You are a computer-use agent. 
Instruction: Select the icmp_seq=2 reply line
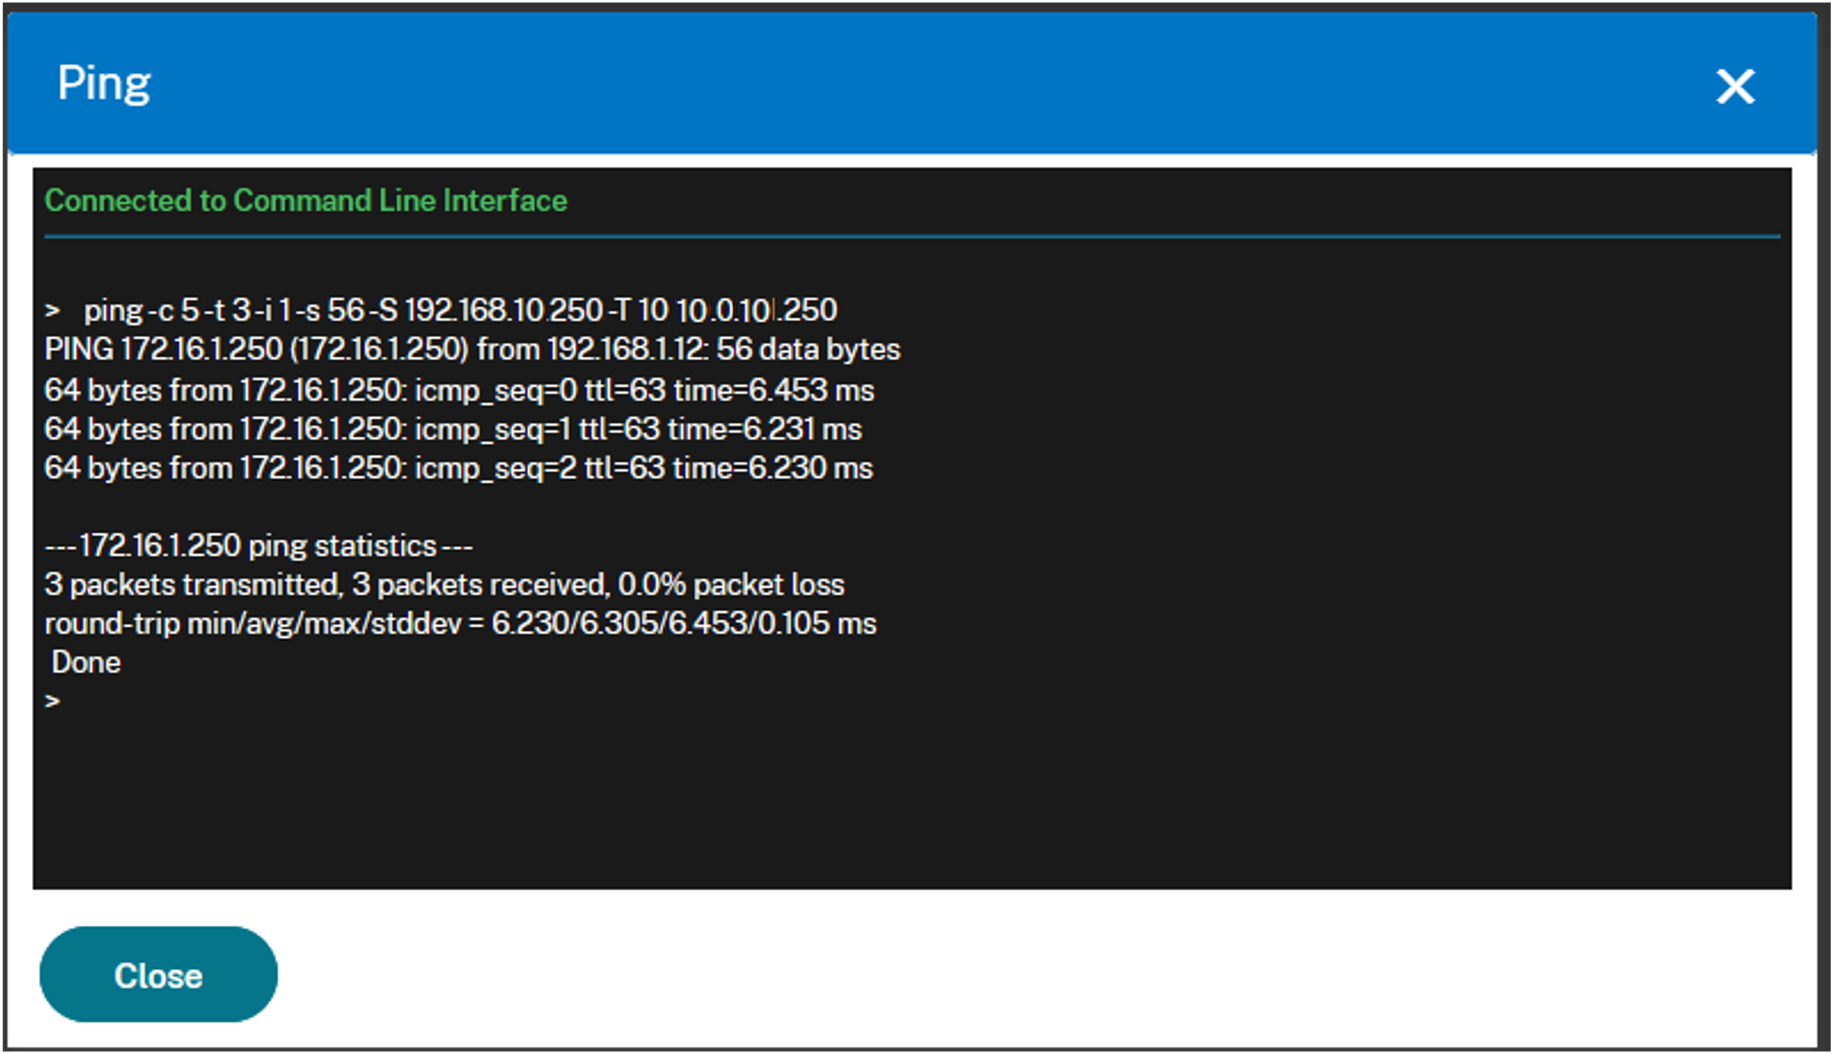coord(459,468)
